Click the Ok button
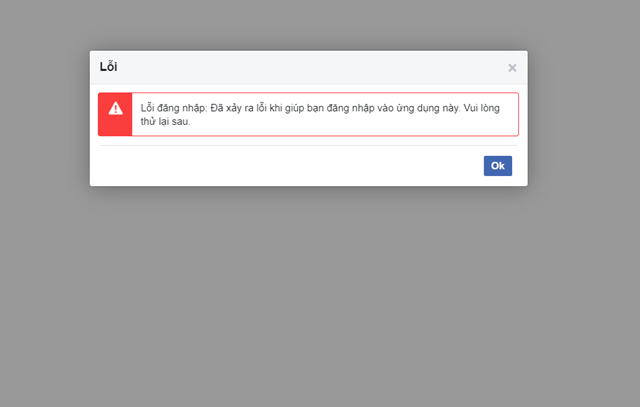 (x=497, y=166)
